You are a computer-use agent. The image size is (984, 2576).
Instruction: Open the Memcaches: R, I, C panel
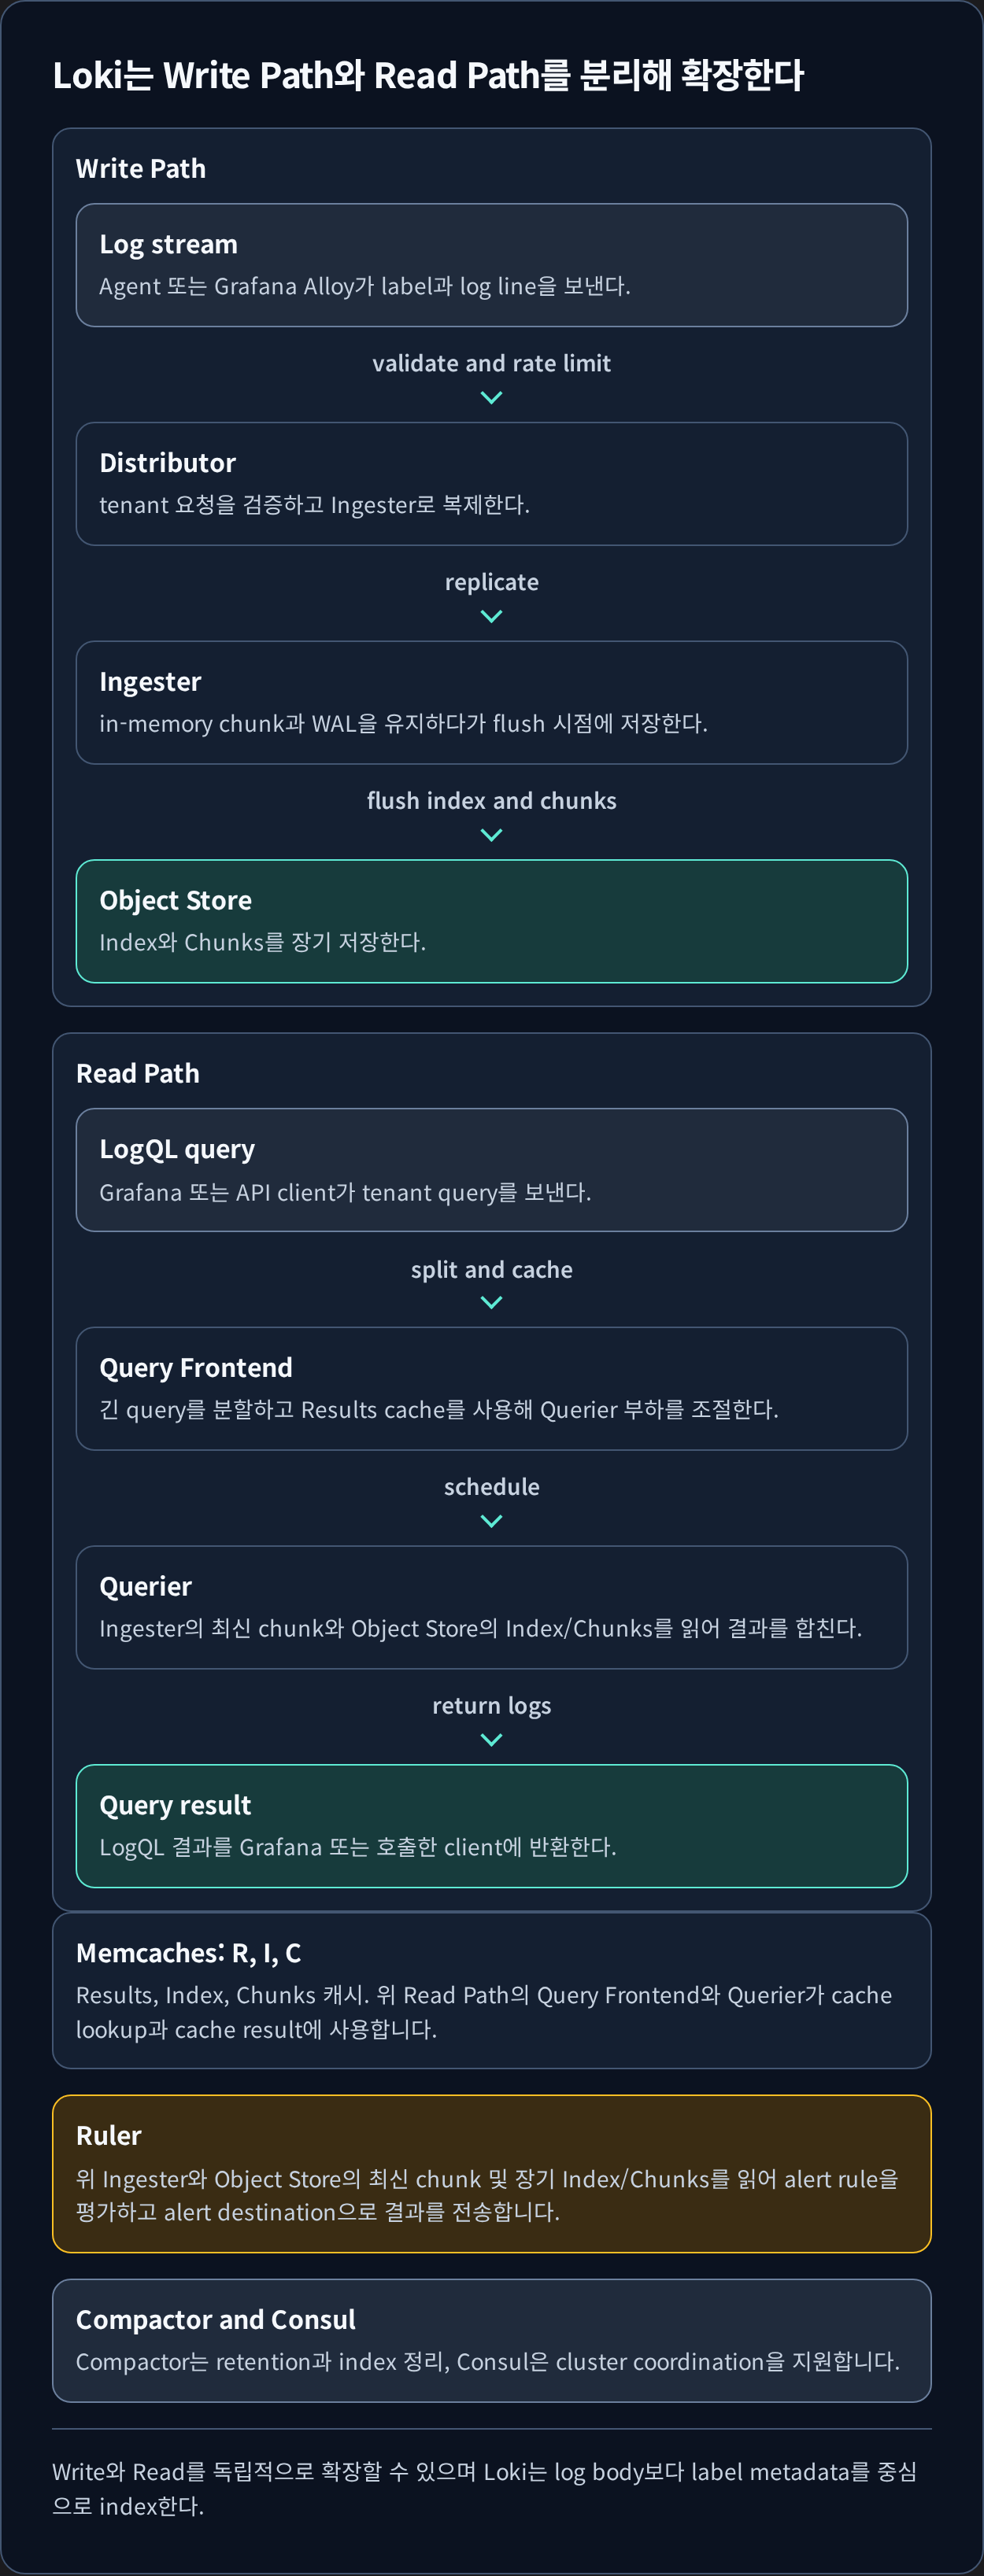click(x=492, y=1990)
